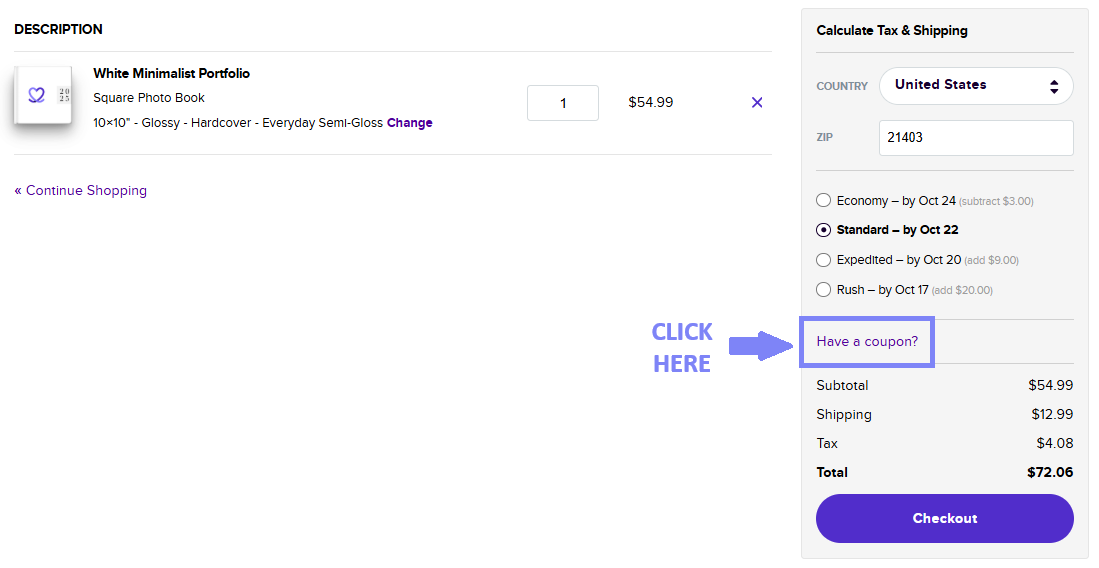1099x568 pixels.
Task: Click the Total amount $72.06
Action: (x=1049, y=472)
